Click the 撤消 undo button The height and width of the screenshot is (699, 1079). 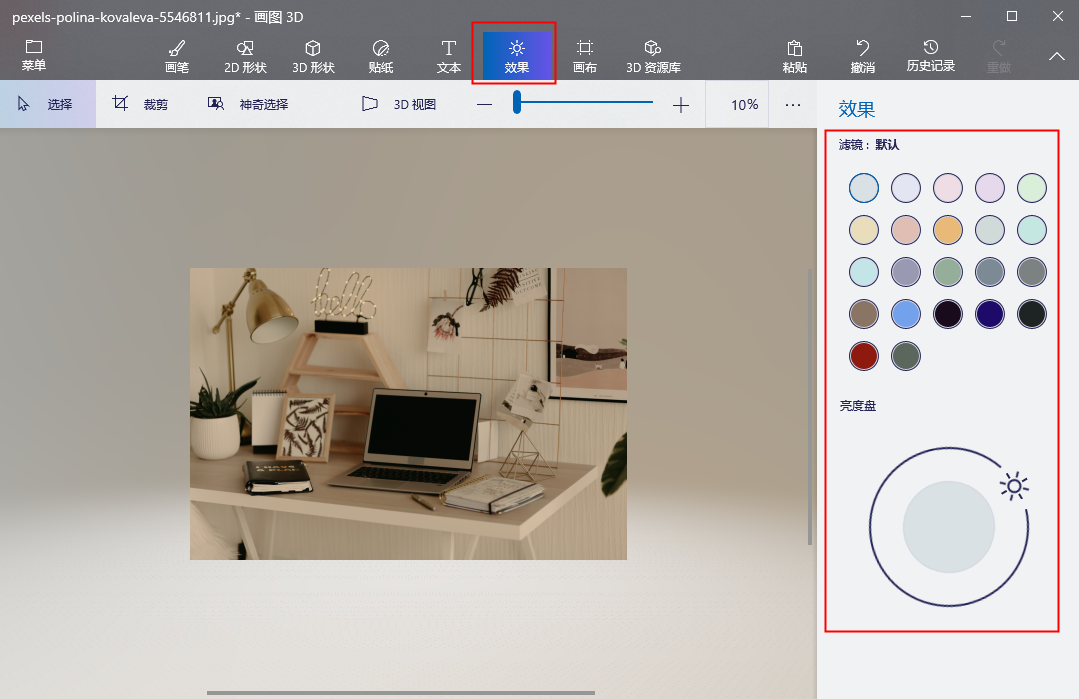[862, 56]
